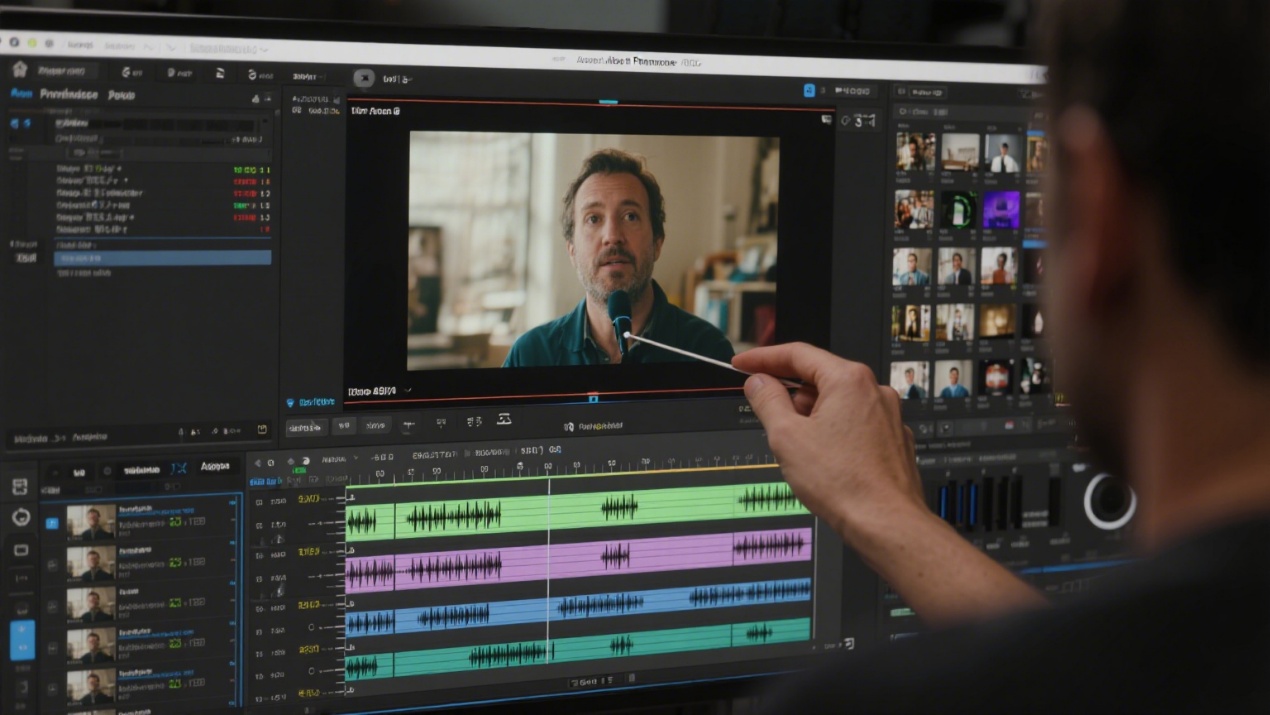Click the speech bubble icon at viewer's top-right corner
The height and width of the screenshot is (715, 1270).
pyautogui.click(x=826, y=119)
